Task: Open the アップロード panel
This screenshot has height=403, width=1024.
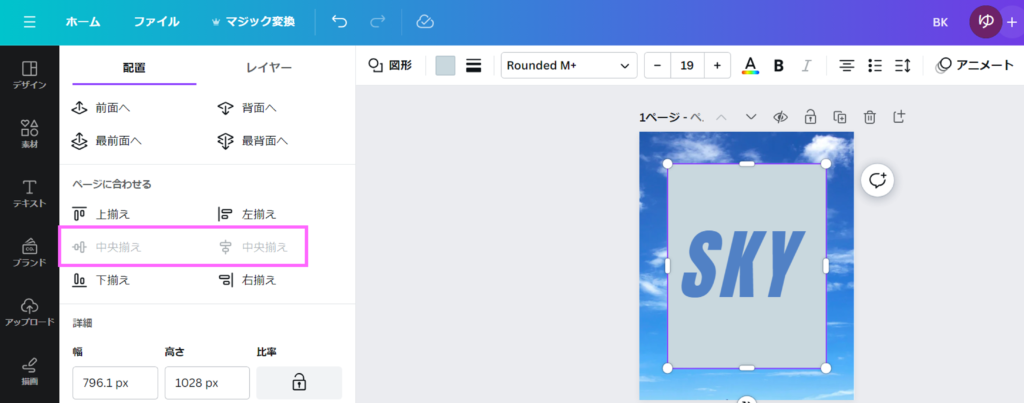Action: [29, 311]
